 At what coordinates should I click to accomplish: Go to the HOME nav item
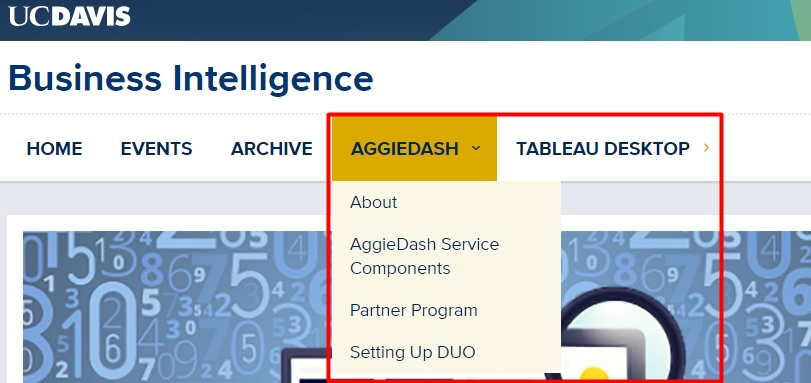click(x=54, y=149)
